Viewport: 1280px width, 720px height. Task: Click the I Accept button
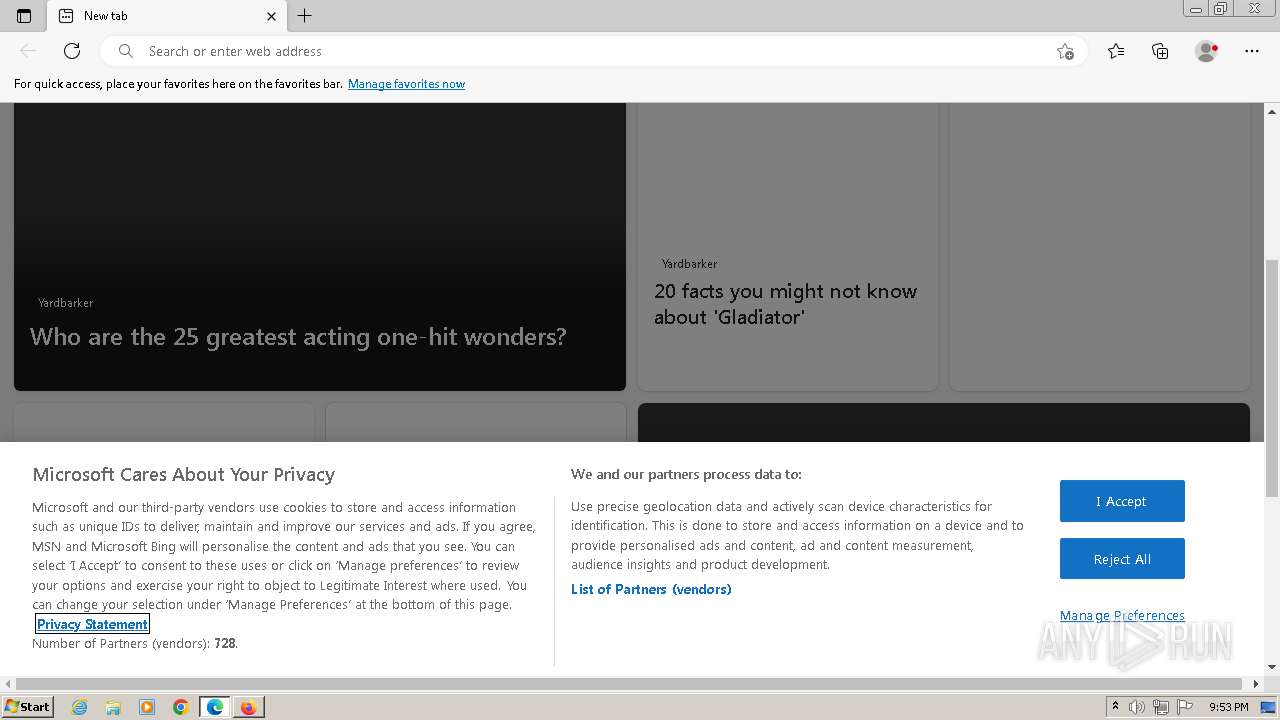(x=1122, y=501)
